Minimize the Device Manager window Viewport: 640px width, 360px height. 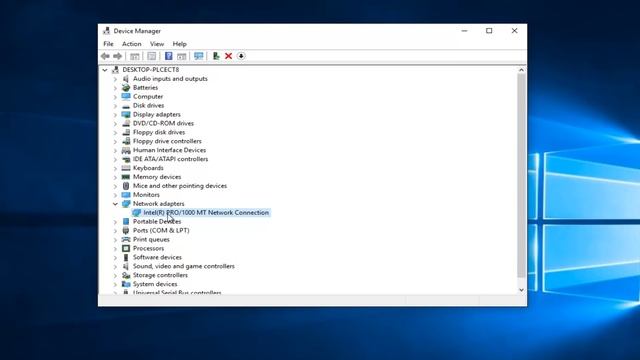tap(464, 31)
